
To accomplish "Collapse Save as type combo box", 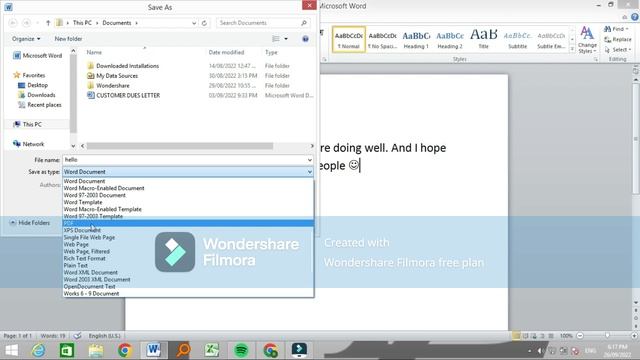I will click(309, 172).
